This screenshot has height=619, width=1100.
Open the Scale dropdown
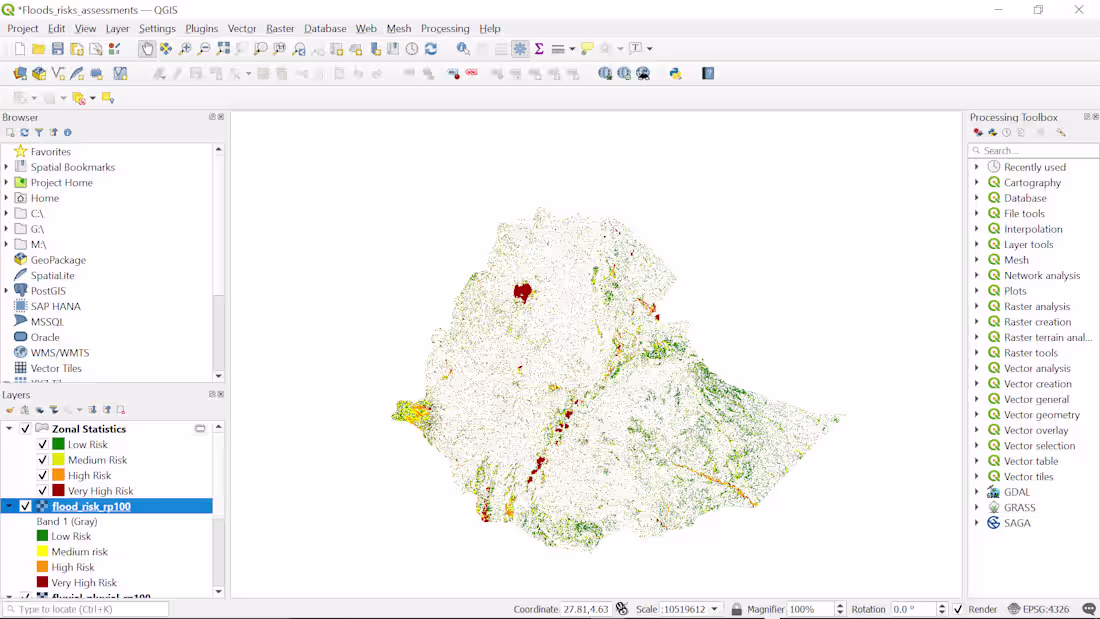point(712,609)
